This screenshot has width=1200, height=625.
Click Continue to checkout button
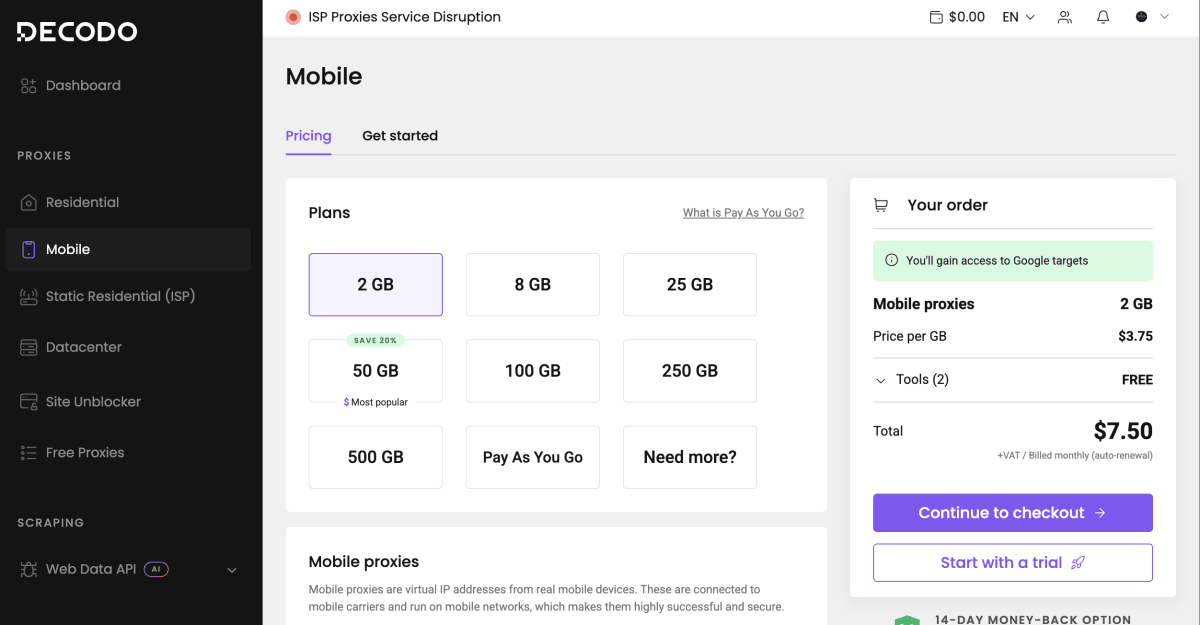pos(1013,513)
